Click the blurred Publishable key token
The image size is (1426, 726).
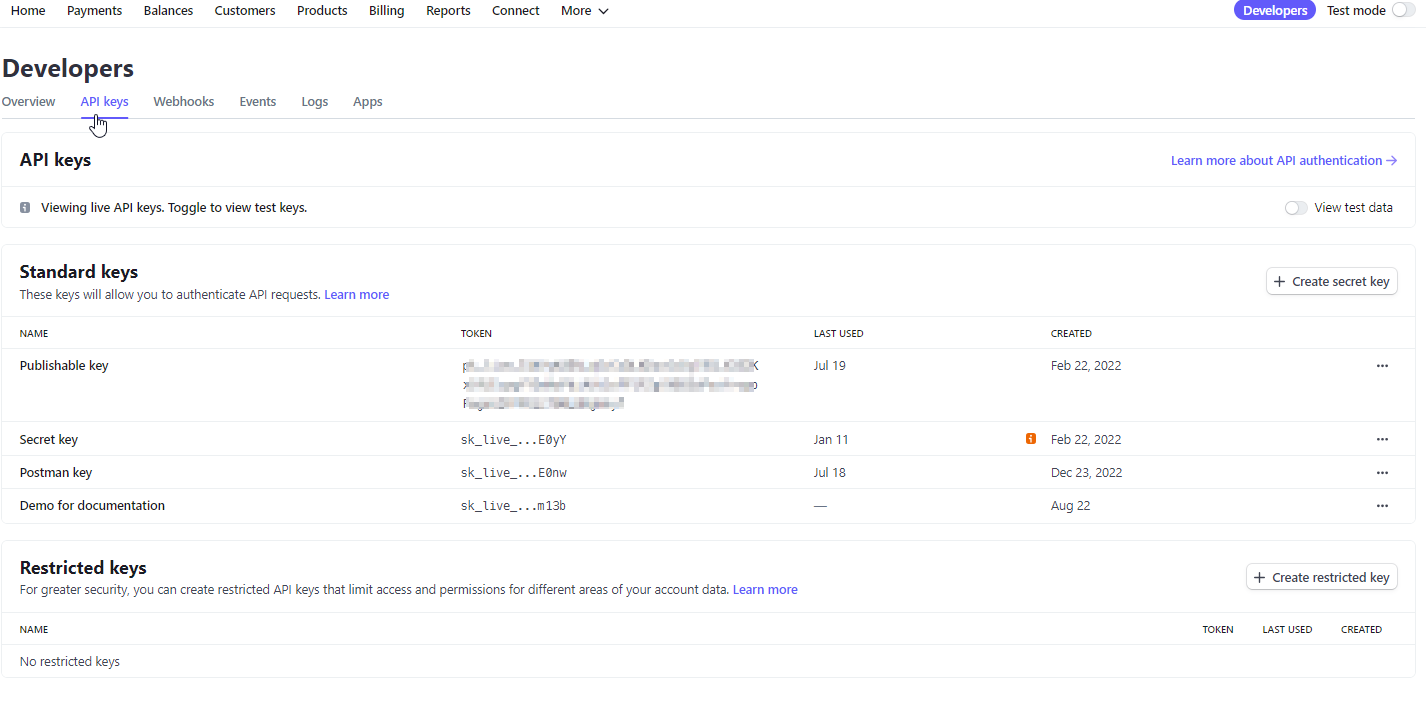[609, 385]
